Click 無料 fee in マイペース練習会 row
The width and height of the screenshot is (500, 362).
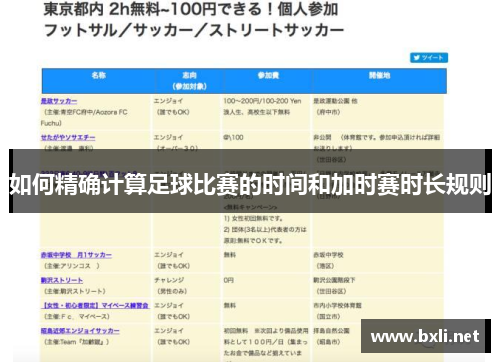pyautogui.click(x=229, y=305)
